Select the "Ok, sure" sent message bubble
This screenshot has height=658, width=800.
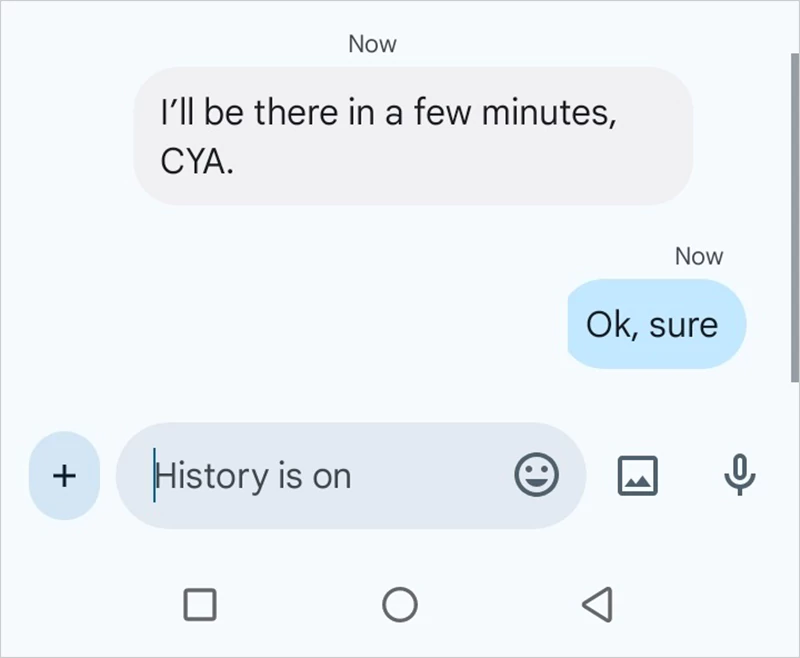pos(656,324)
